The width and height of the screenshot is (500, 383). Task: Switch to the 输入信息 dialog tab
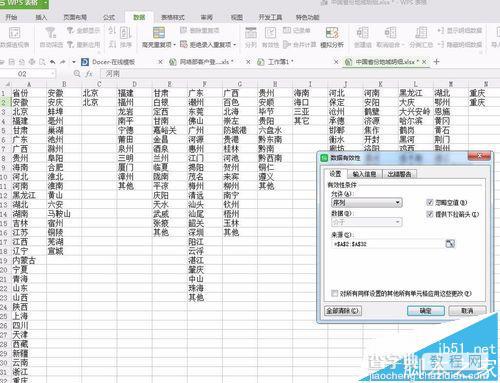pyautogui.click(x=364, y=174)
